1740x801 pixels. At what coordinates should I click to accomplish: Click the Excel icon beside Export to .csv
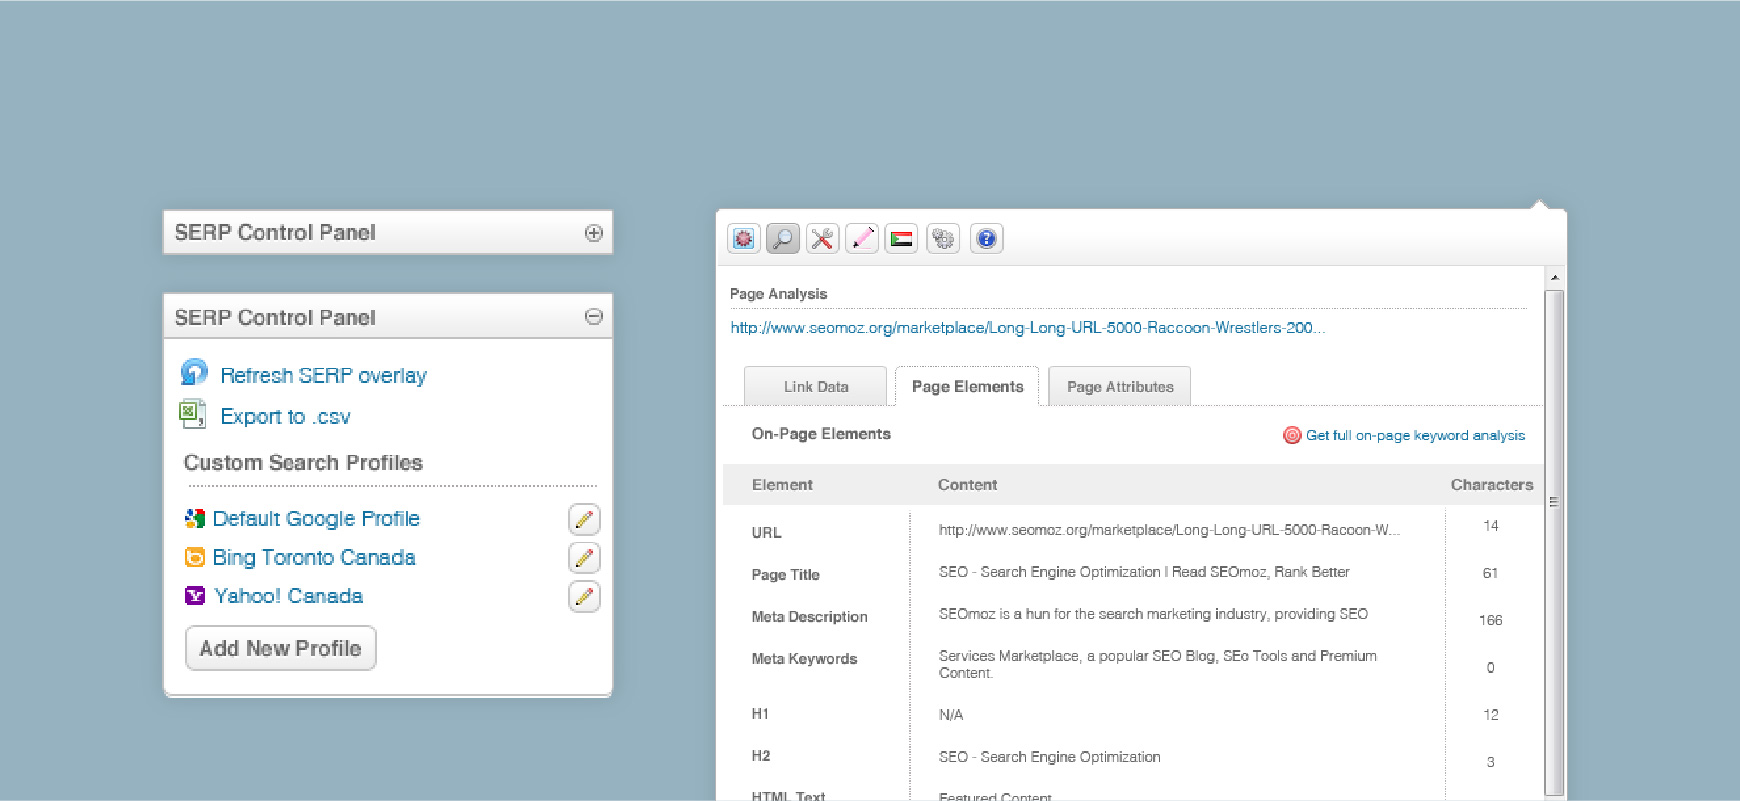192,413
